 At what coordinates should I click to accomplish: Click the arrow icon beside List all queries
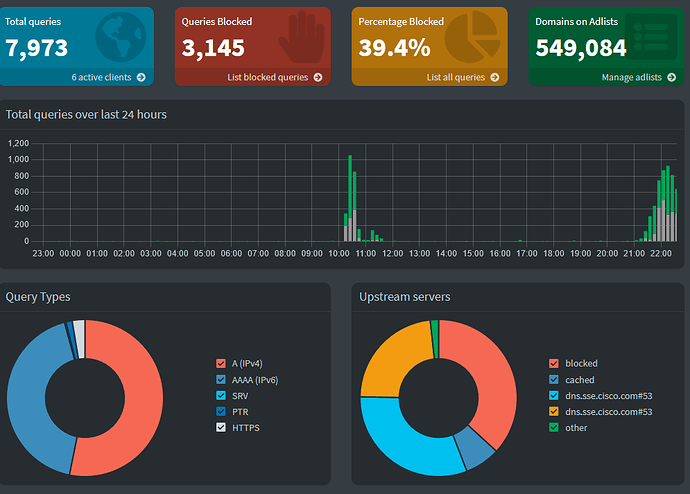click(495, 77)
